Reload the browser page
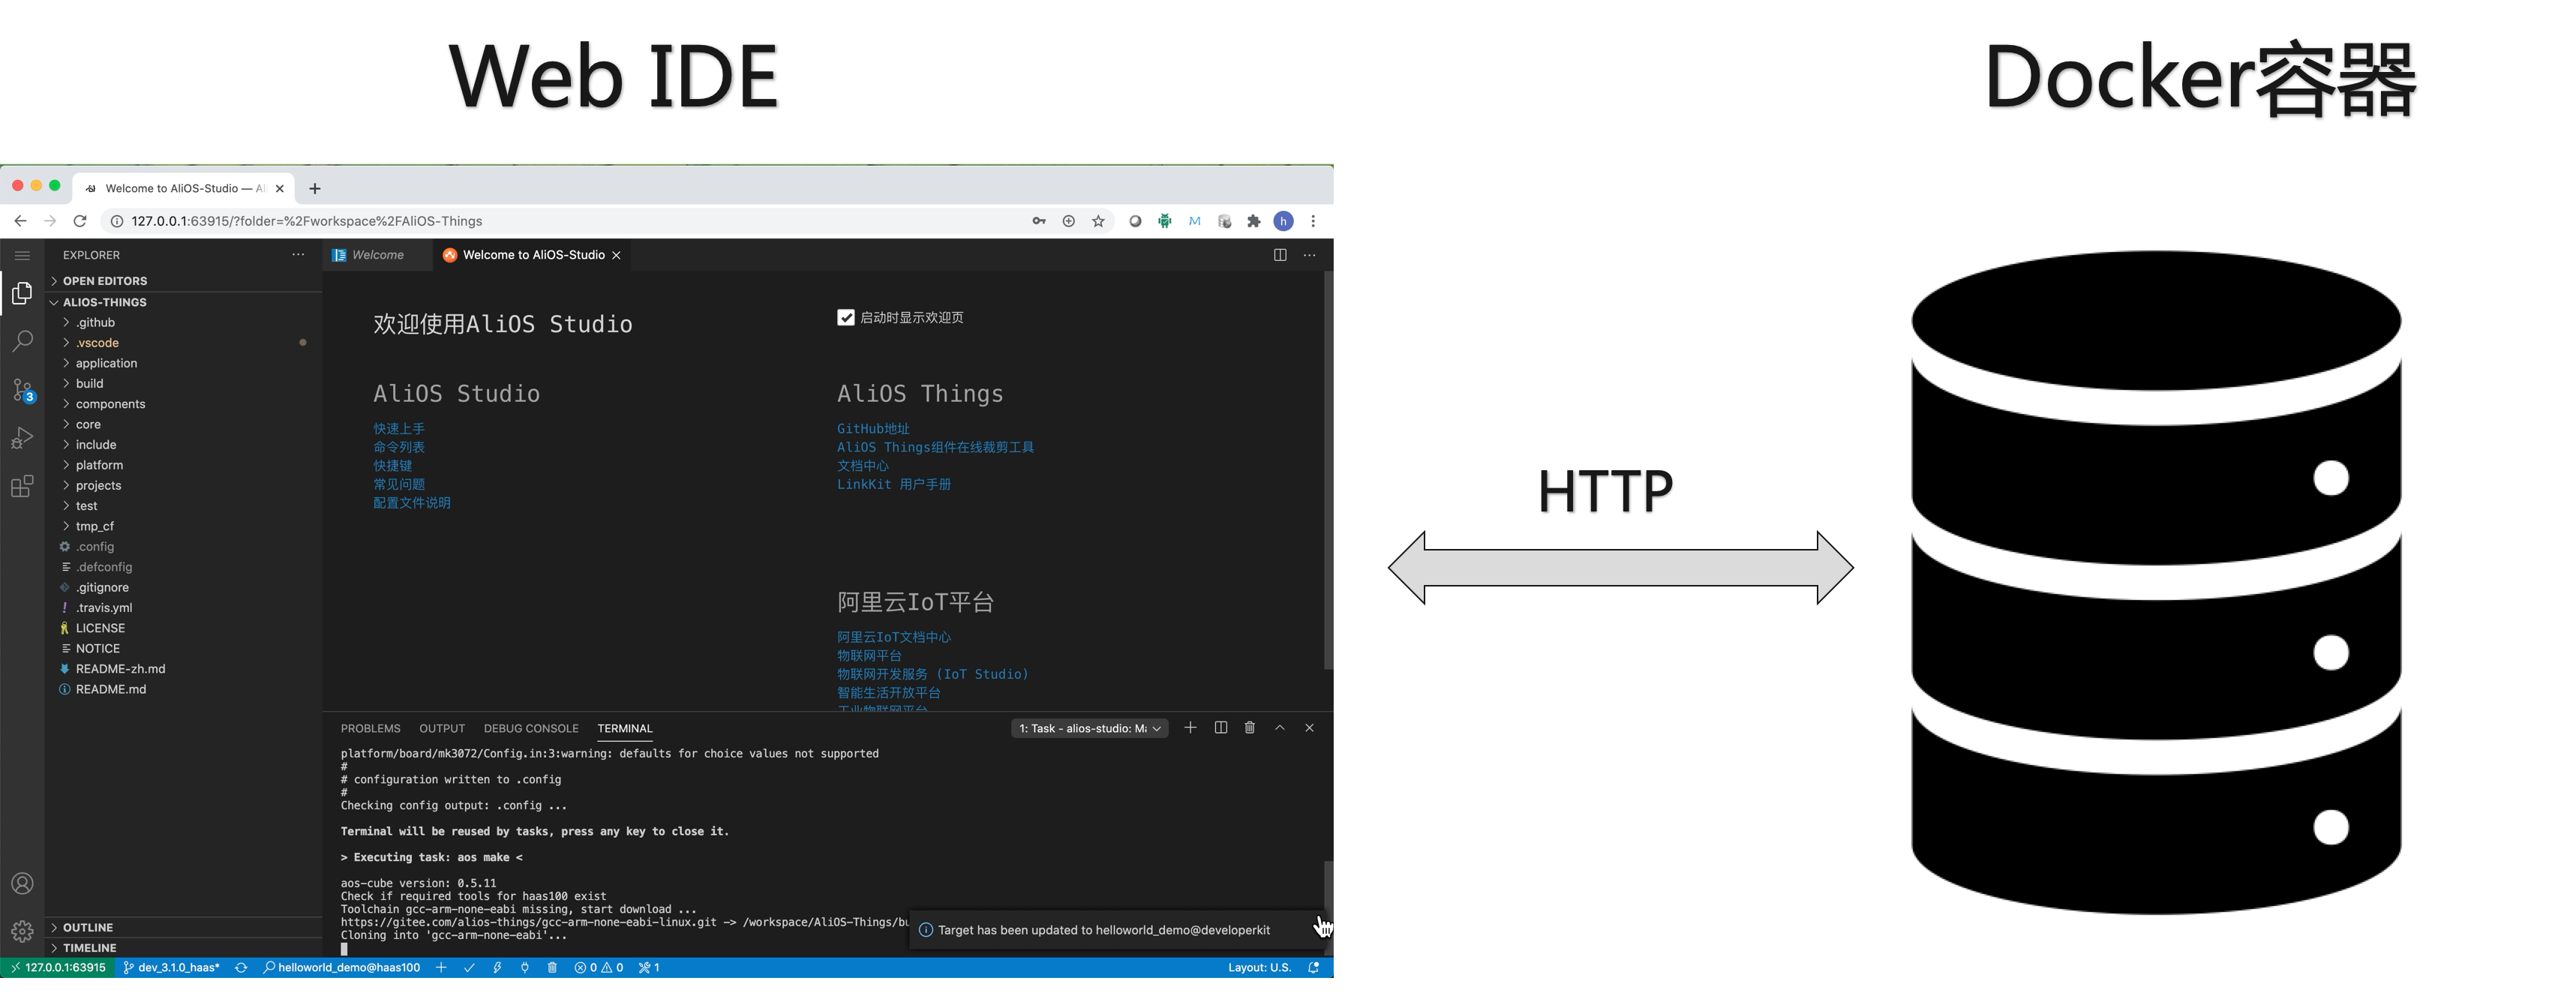Viewport: 2576px width, 1002px height. point(80,221)
